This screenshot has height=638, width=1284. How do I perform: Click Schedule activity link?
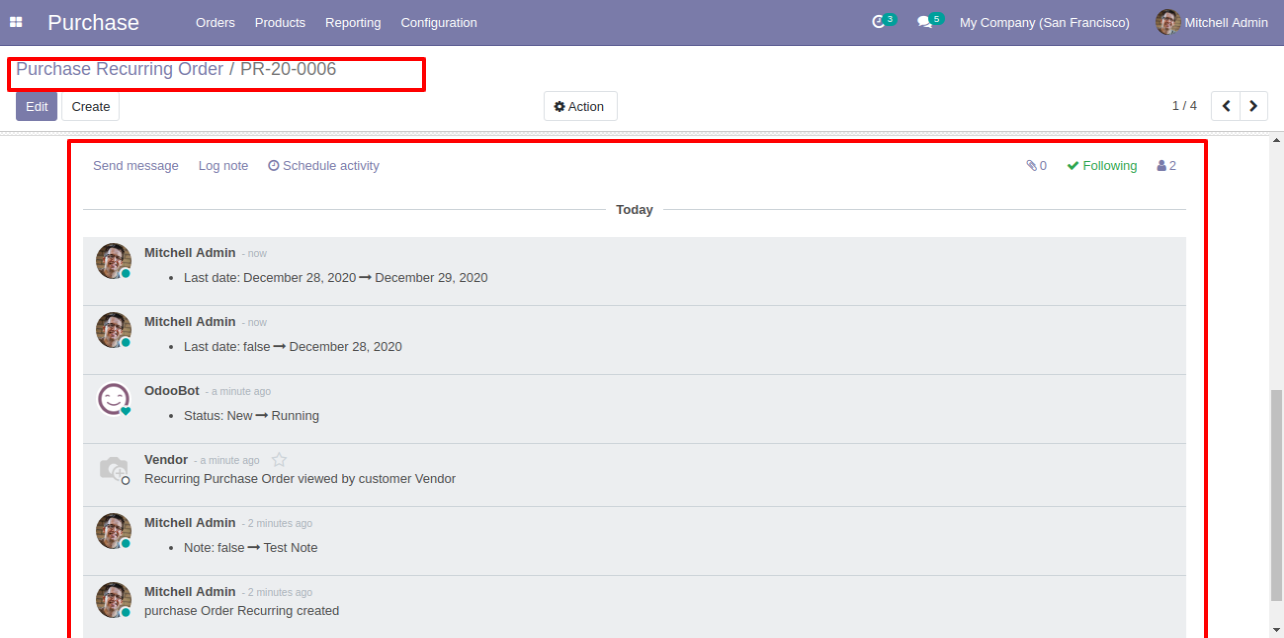[x=324, y=166]
